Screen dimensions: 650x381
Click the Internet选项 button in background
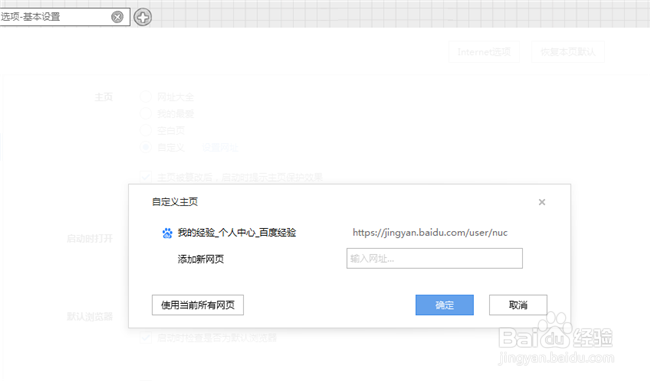click(x=484, y=52)
